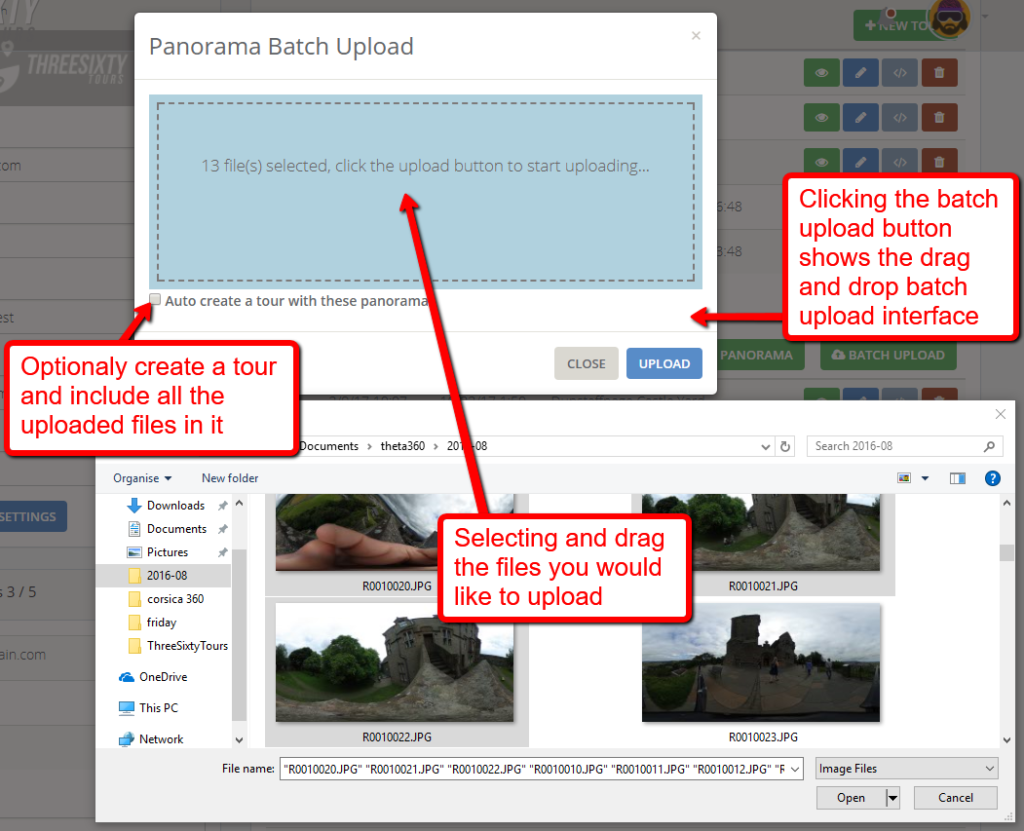Open the Organise dropdown menu
Image resolution: width=1024 pixels, height=831 pixels.
tap(142, 478)
